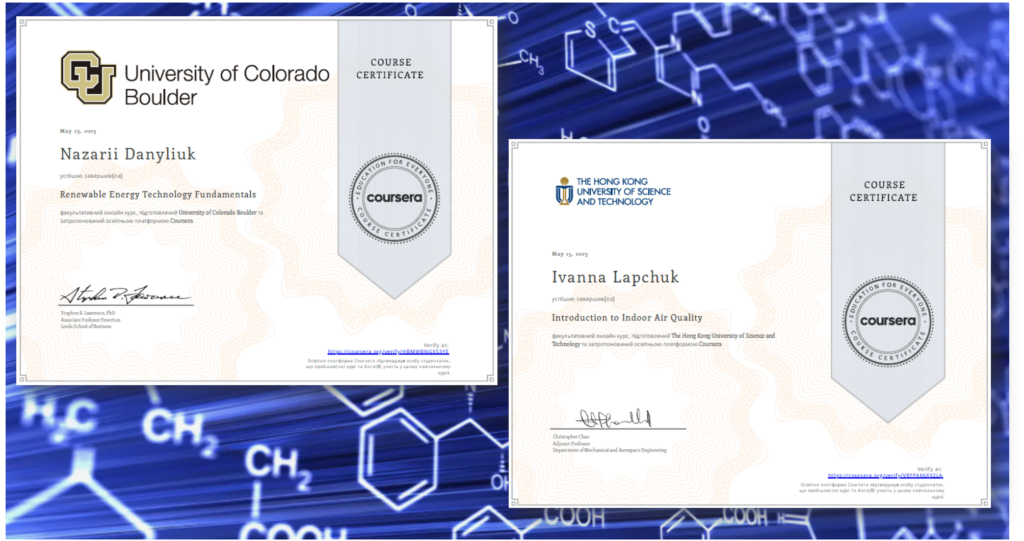Select the Renewable Energy Technology Fundamentals course title

click(158, 194)
